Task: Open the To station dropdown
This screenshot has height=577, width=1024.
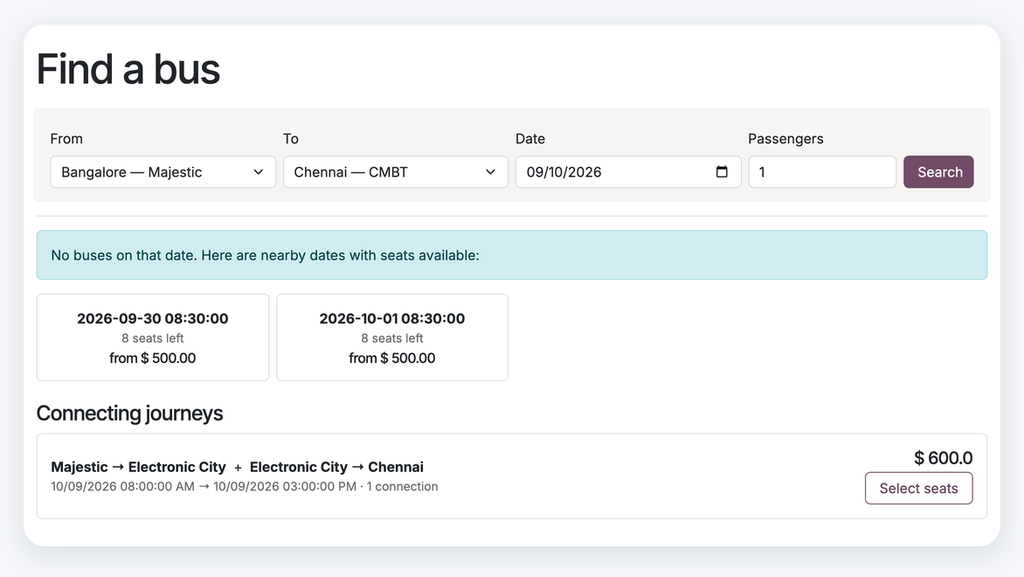Action: pos(396,172)
